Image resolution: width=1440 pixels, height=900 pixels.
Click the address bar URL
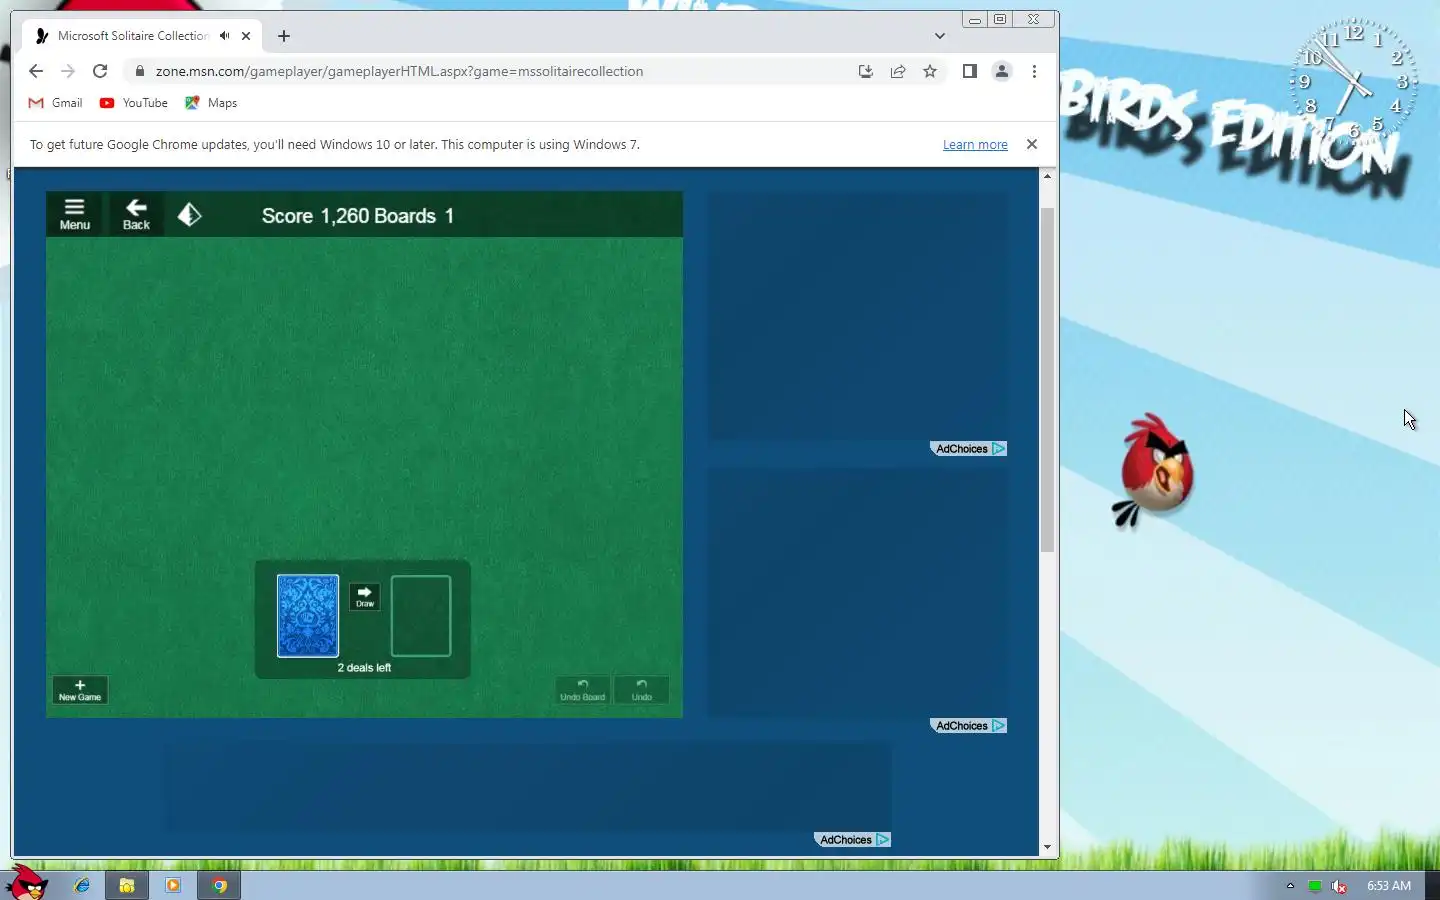tap(399, 71)
